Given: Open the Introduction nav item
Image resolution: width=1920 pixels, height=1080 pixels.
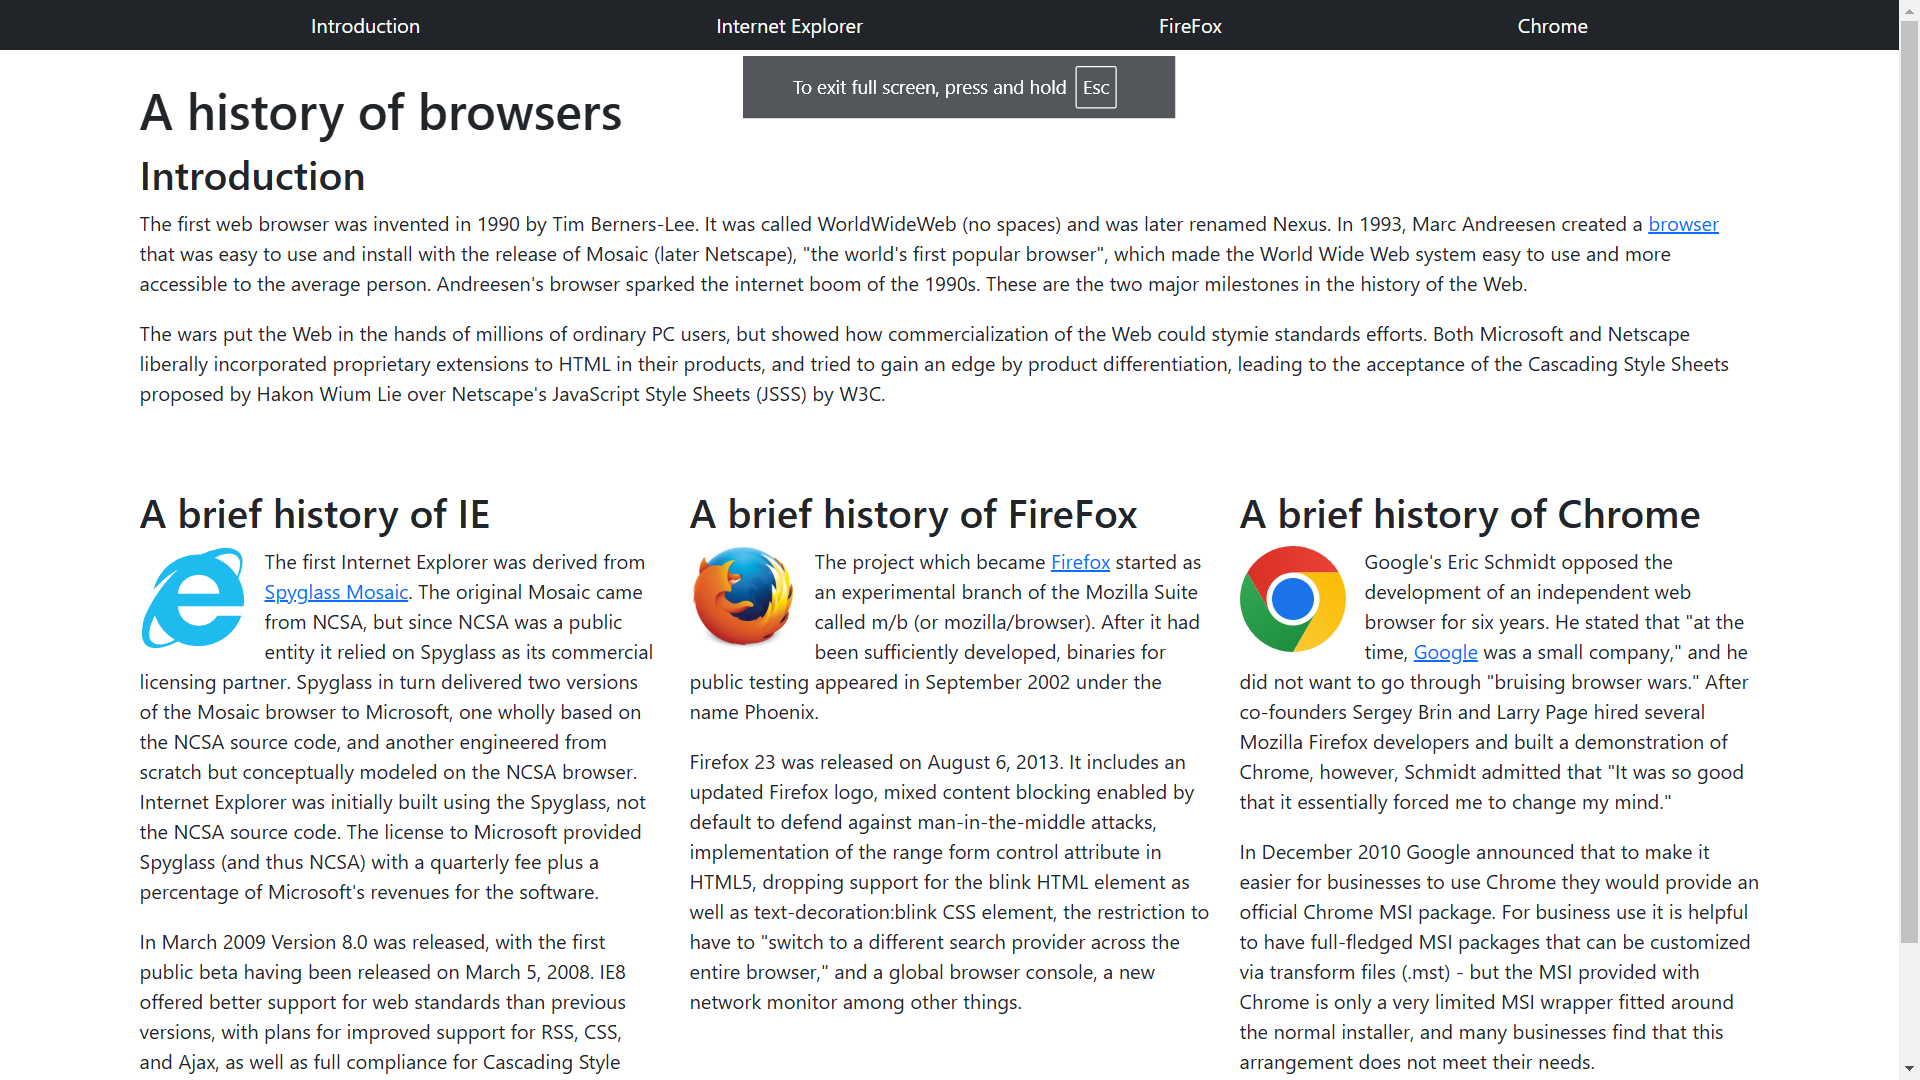Looking at the screenshot, I should (365, 26).
